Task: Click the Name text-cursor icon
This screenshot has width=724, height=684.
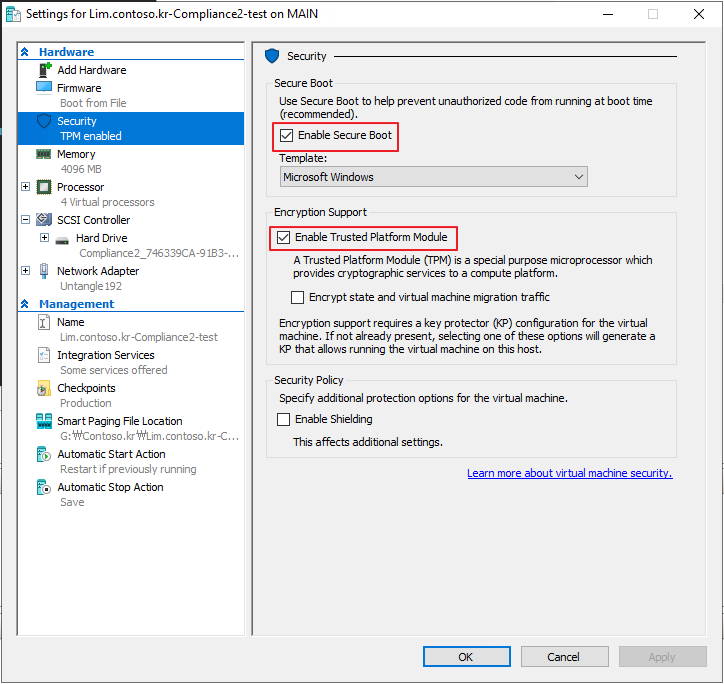Action: click(x=43, y=322)
